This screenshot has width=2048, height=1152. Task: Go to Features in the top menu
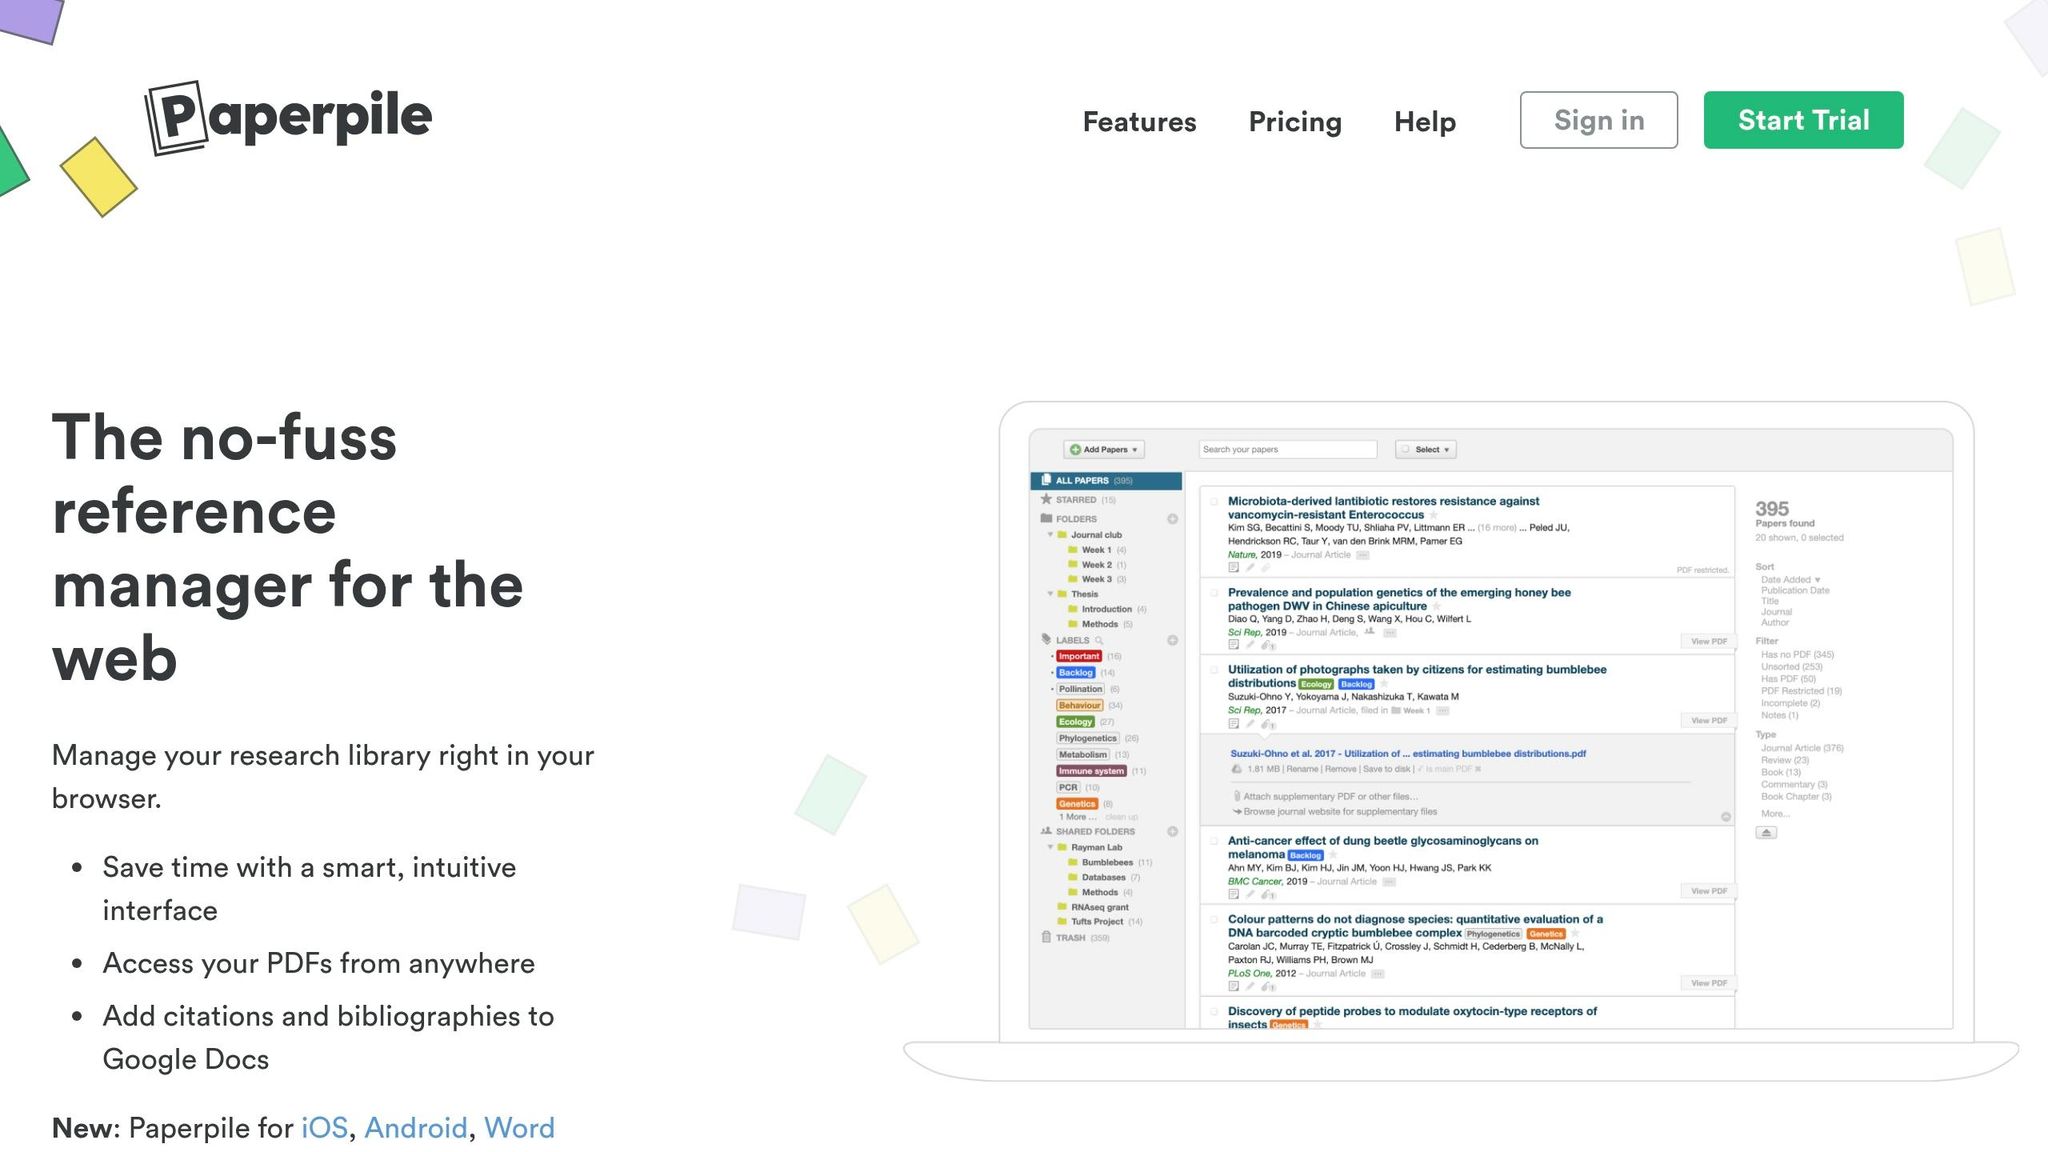coord(1139,122)
